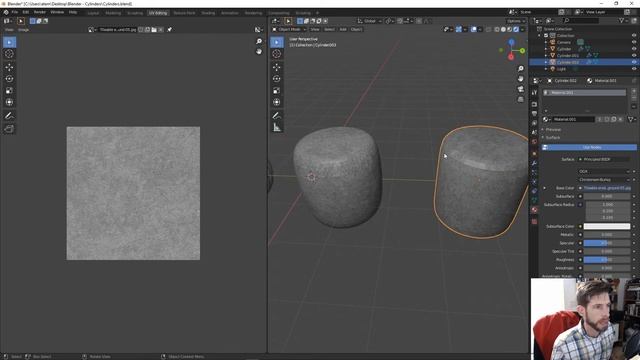Viewport: 640px width, 360px height.
Task: Switch between perspective and orthographic view
Action: point(520,99)
